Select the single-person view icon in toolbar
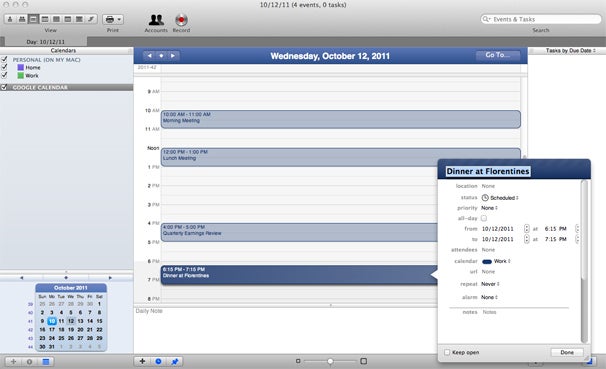 10,19
